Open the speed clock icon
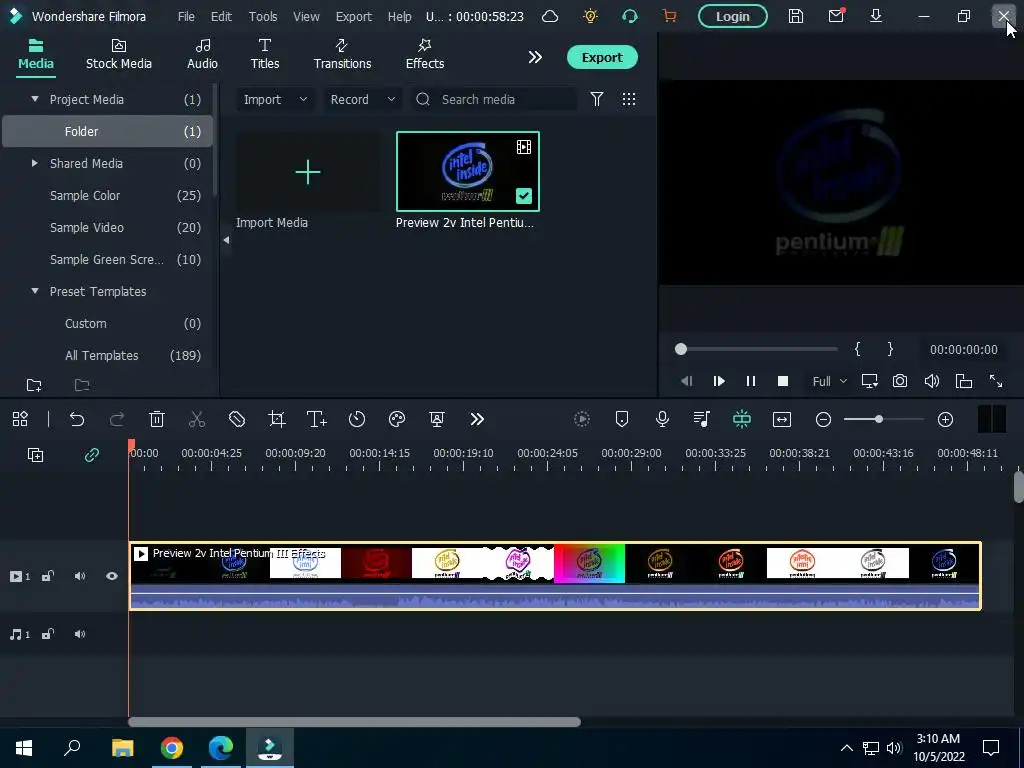The image size is (1024, 768). click(x=357, y=419)
